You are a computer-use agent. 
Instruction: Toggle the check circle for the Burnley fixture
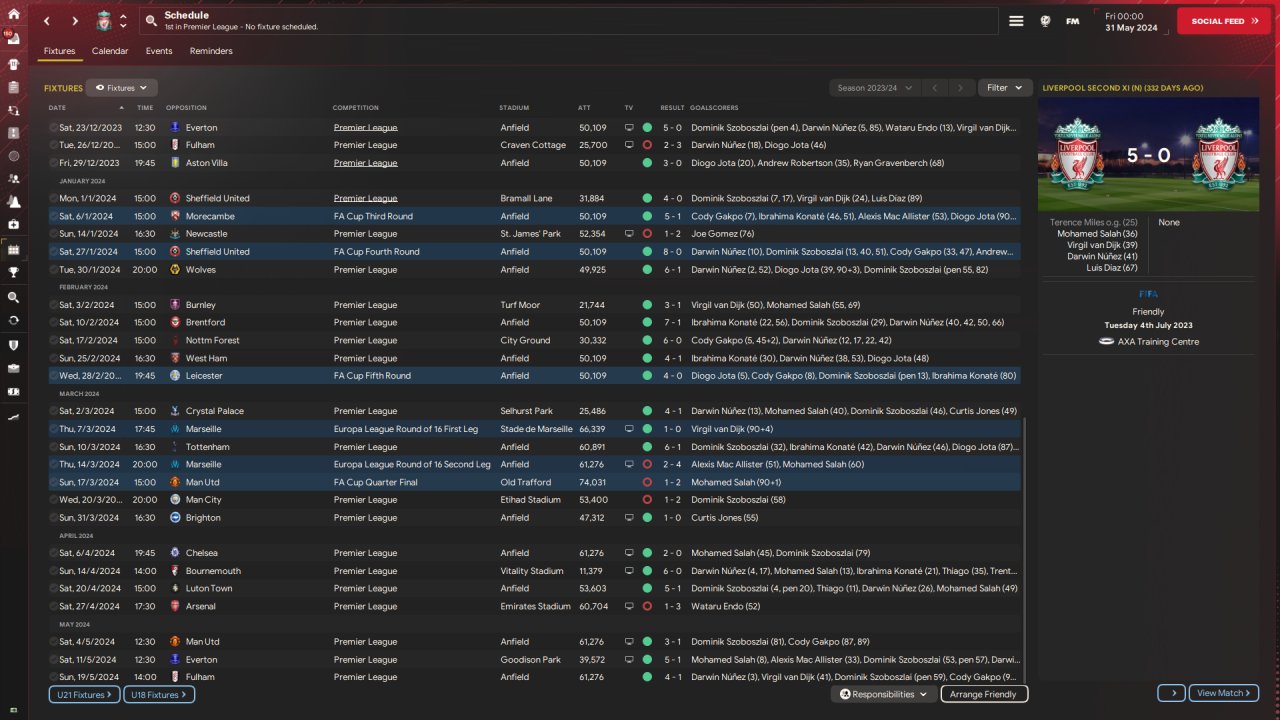(x=54, y=305)
